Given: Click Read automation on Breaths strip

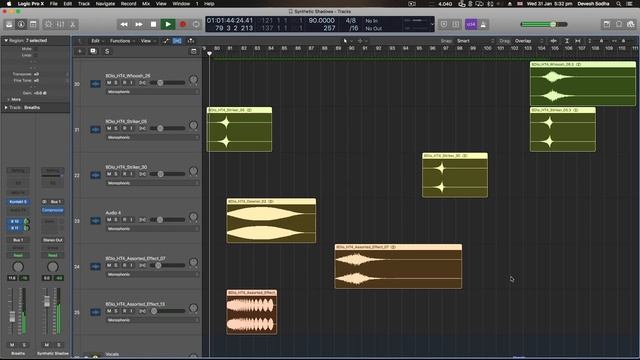Looking at the screenshot, I should [x=18, y=255].
